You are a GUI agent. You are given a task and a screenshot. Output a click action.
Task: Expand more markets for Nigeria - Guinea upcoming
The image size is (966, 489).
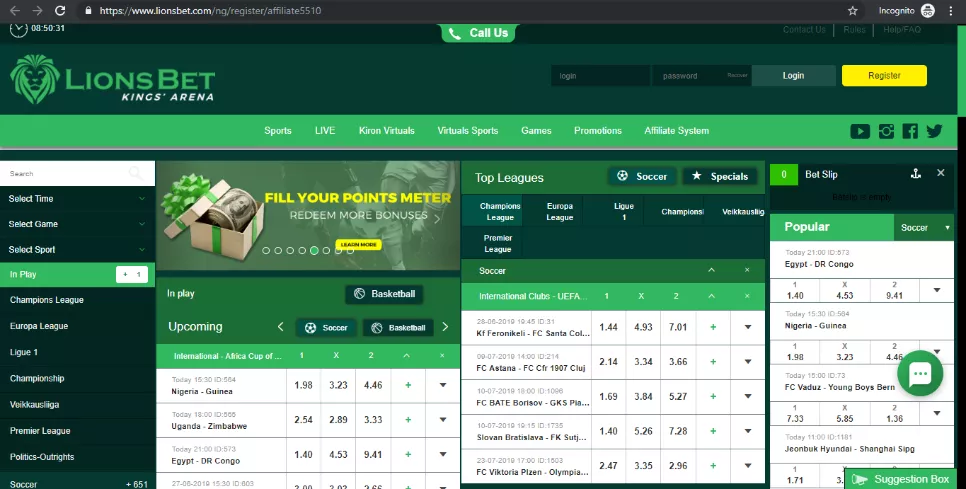click(442, 385)
